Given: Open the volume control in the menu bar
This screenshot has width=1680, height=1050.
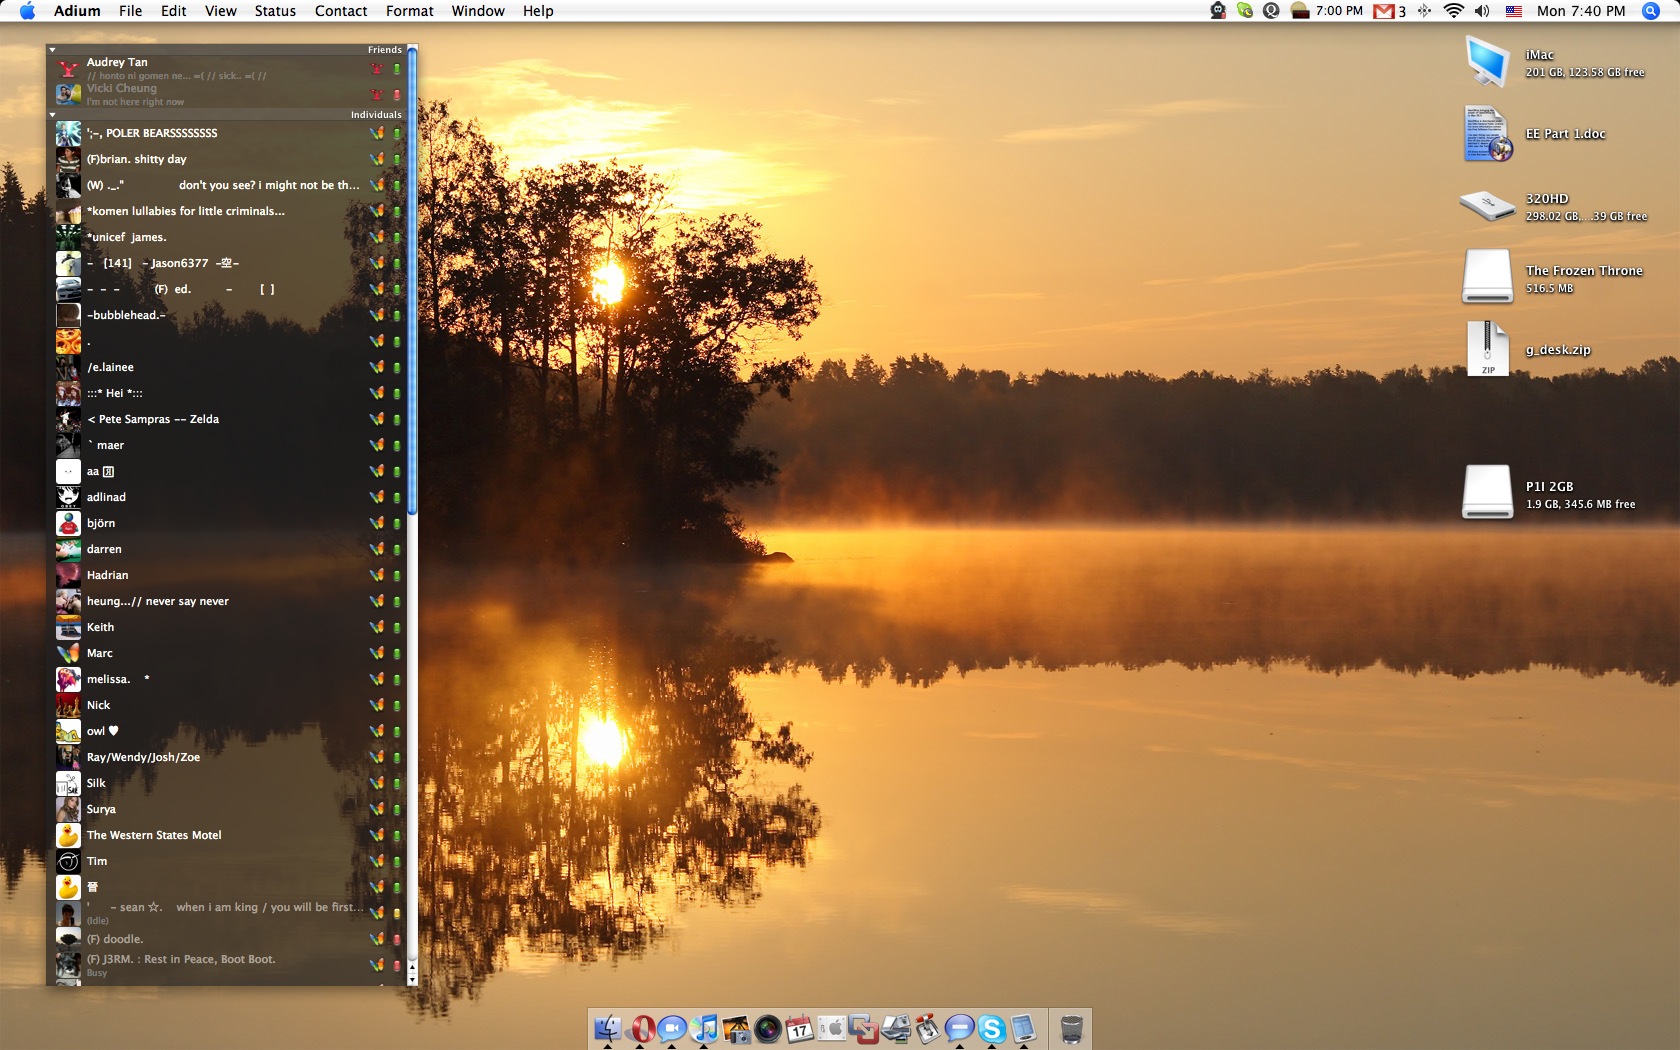Looking at the screenshot, I should [x=1482, y=11].
